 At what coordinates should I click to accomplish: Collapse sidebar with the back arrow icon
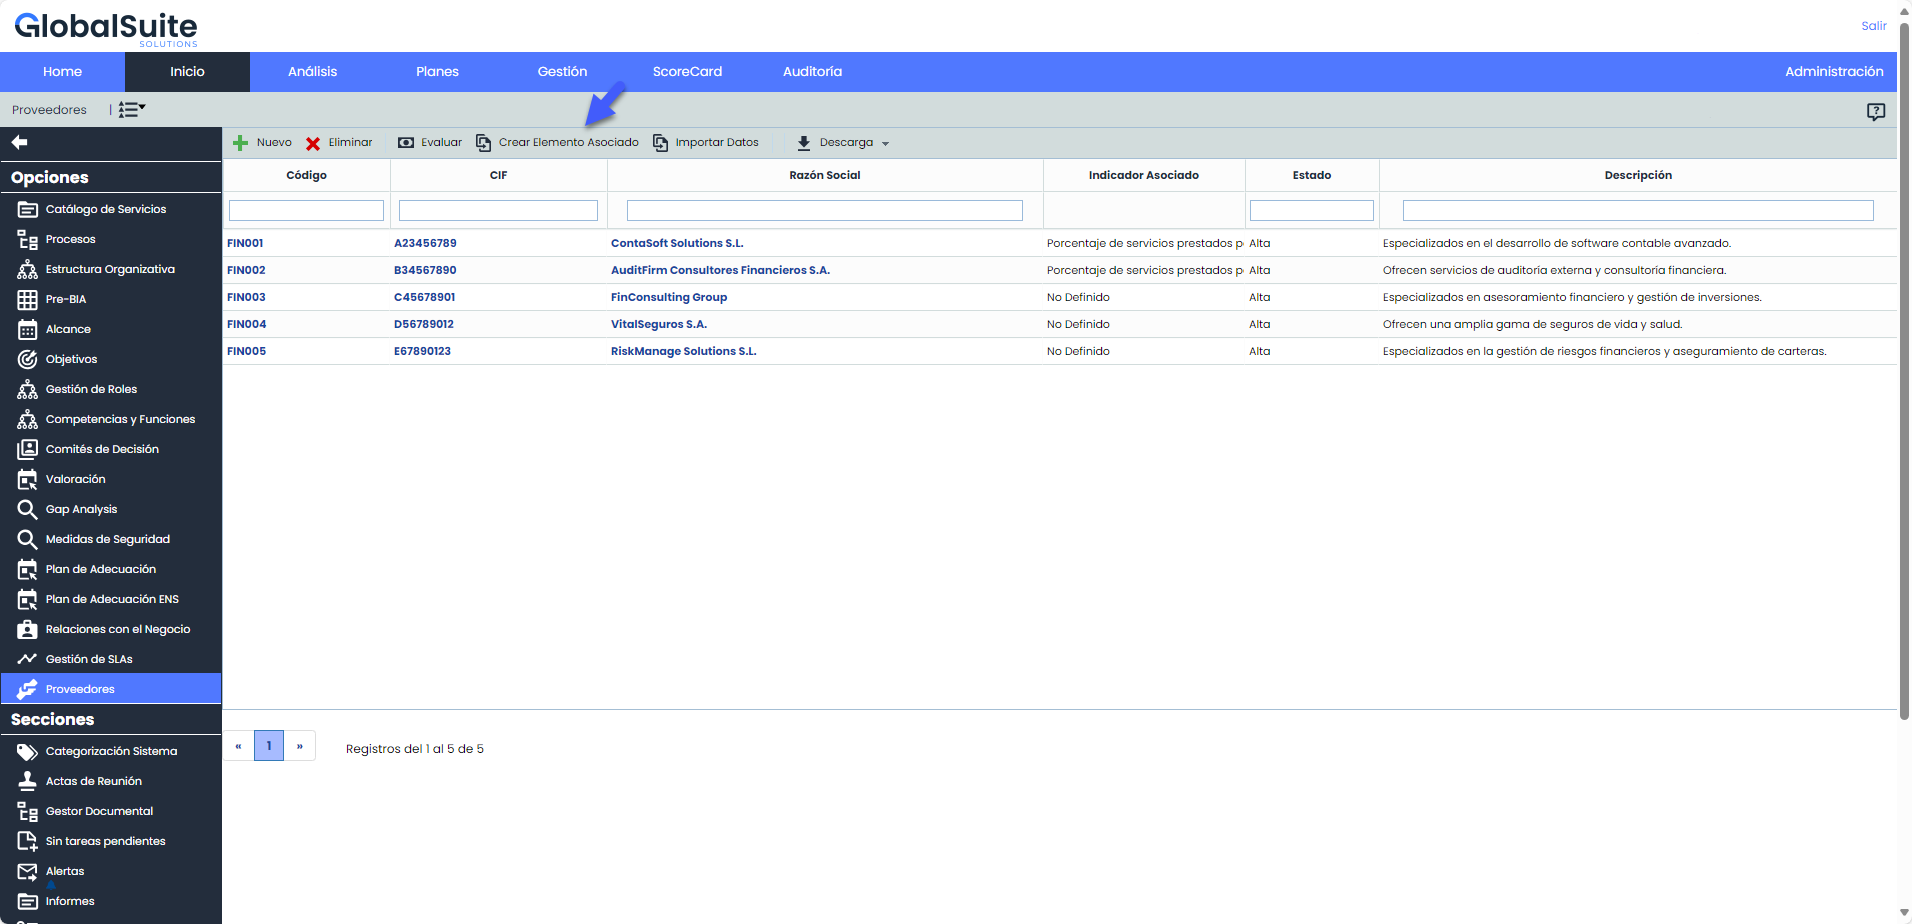[x=19, y=143]
